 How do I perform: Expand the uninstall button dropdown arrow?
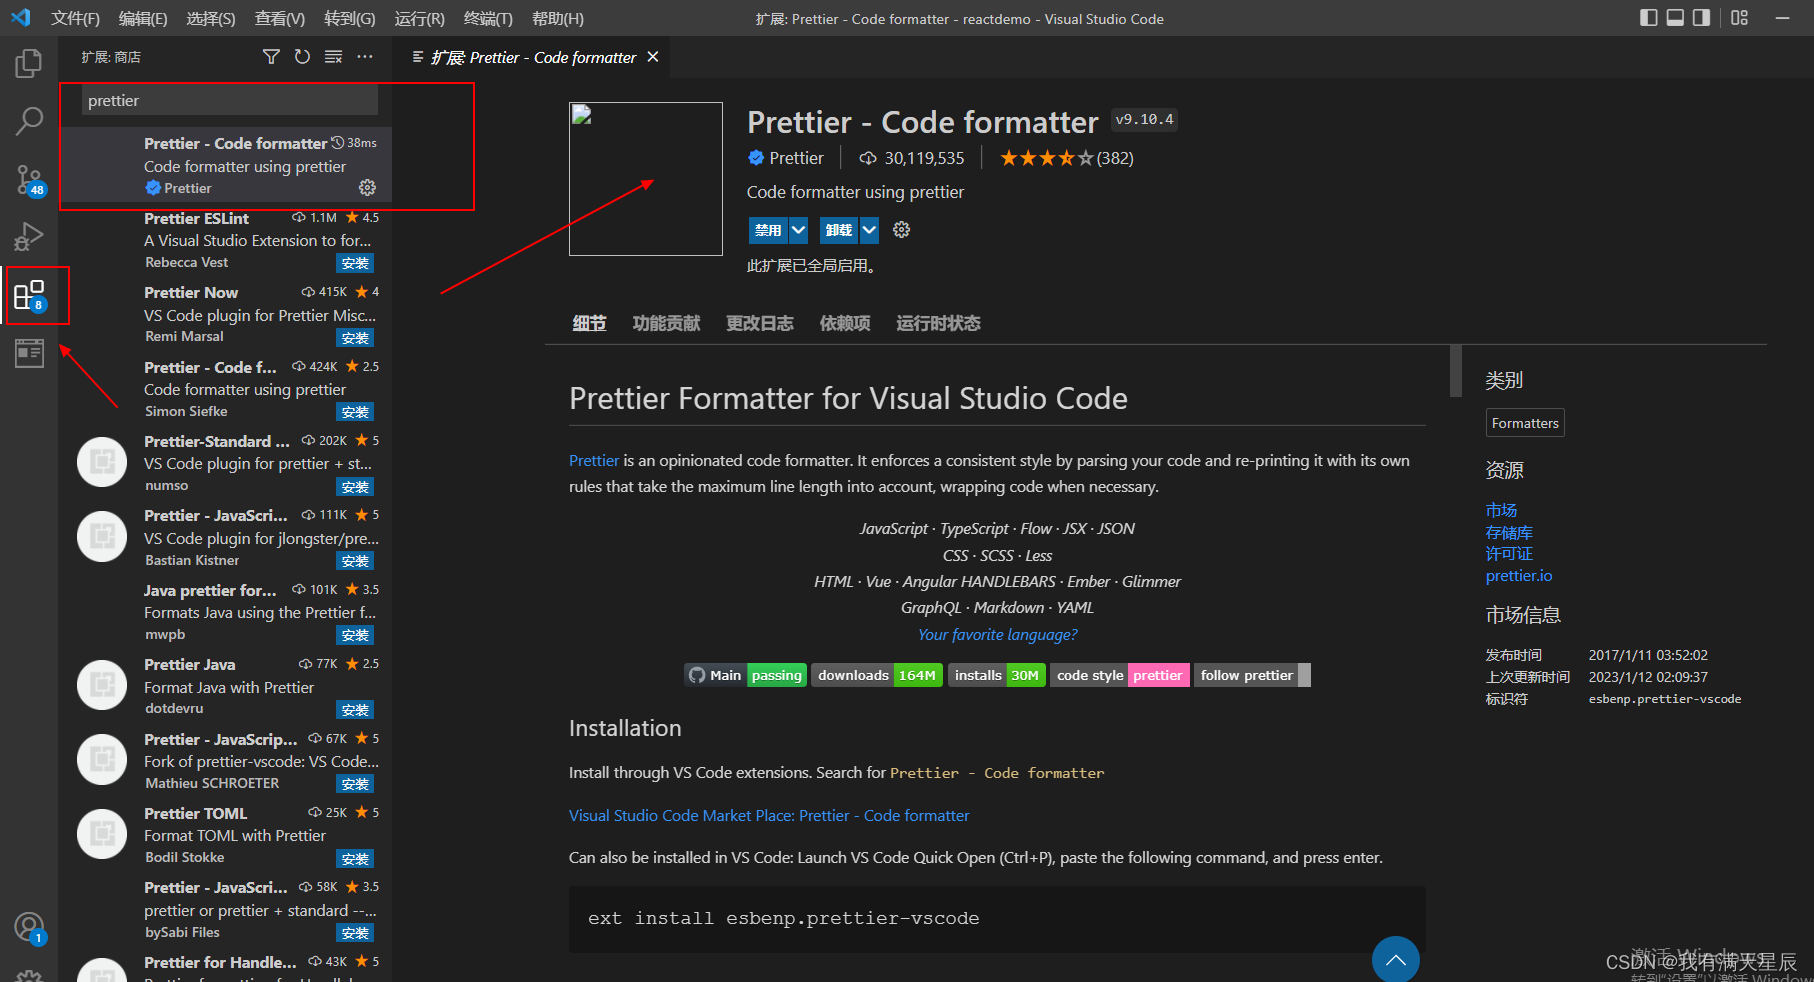click(869, 230)
